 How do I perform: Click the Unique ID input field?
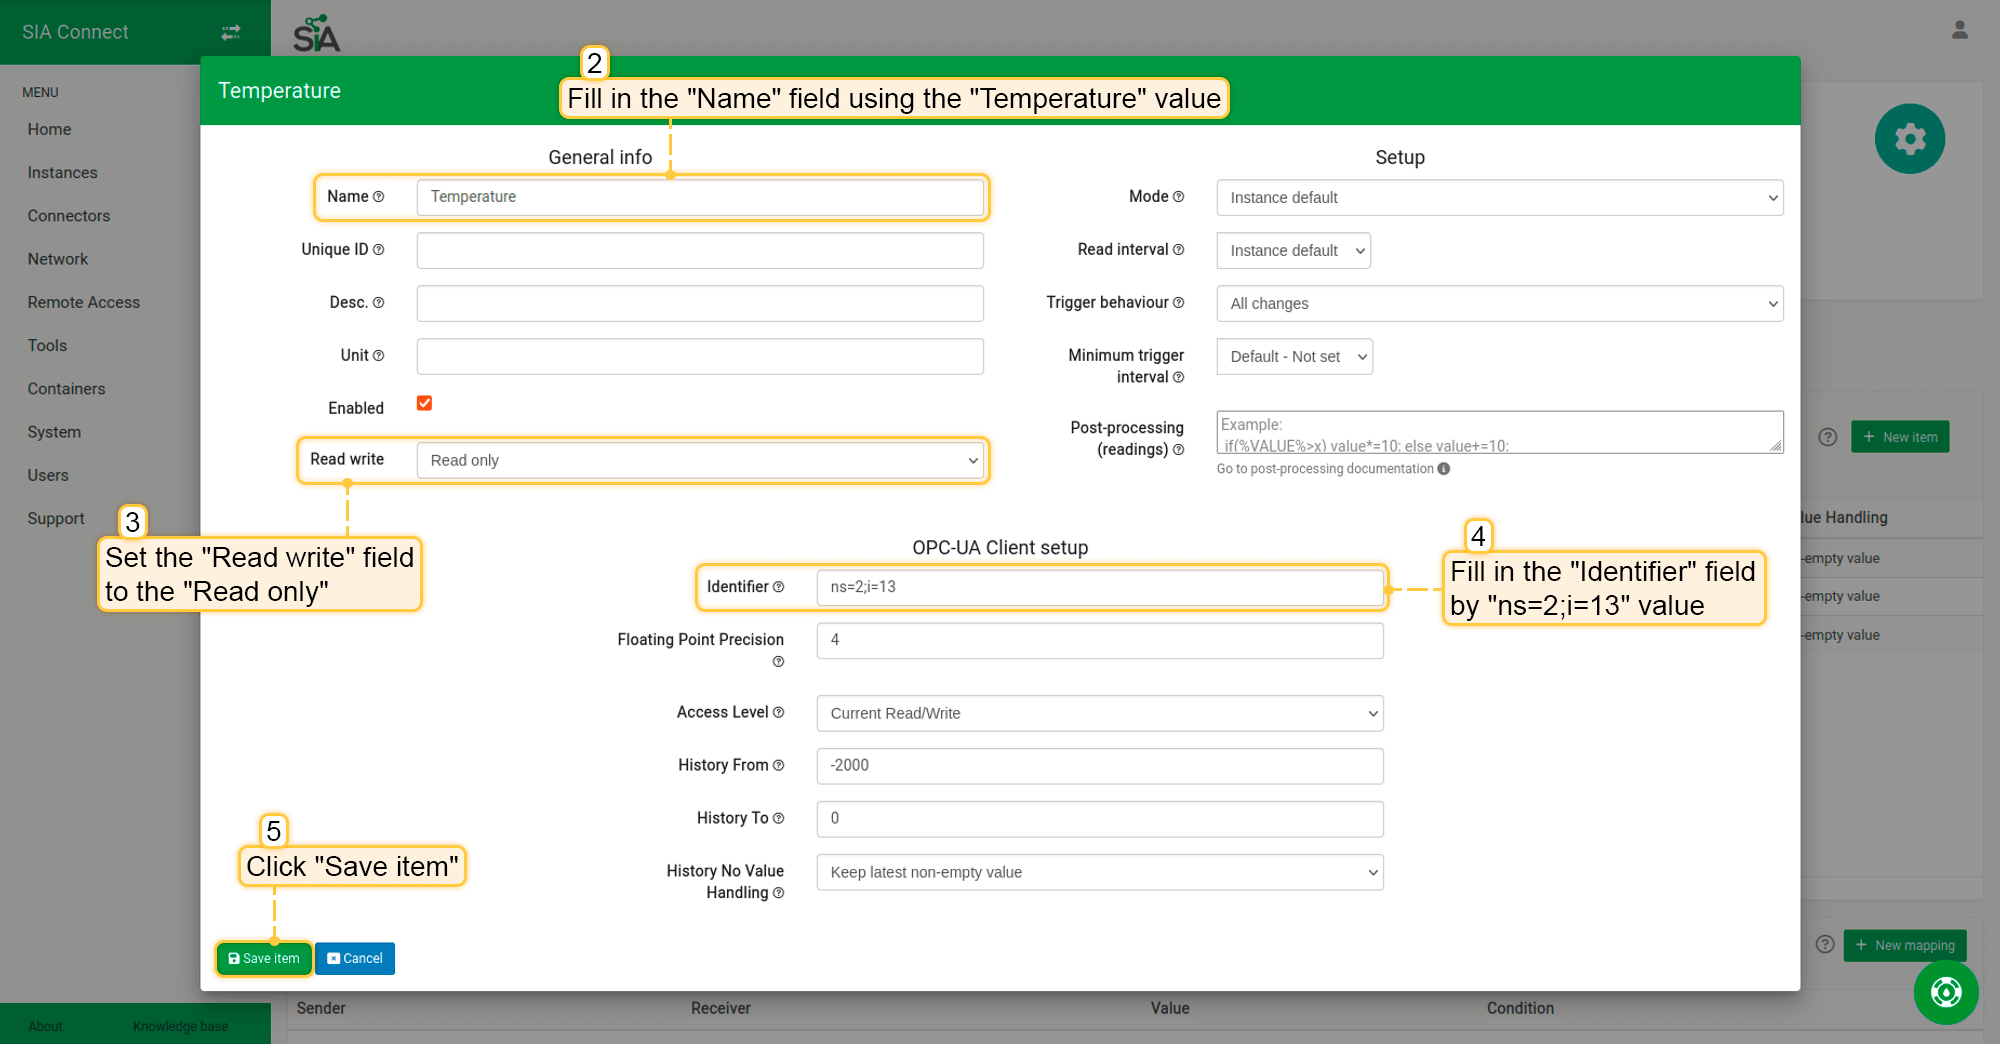click(700, 250)
